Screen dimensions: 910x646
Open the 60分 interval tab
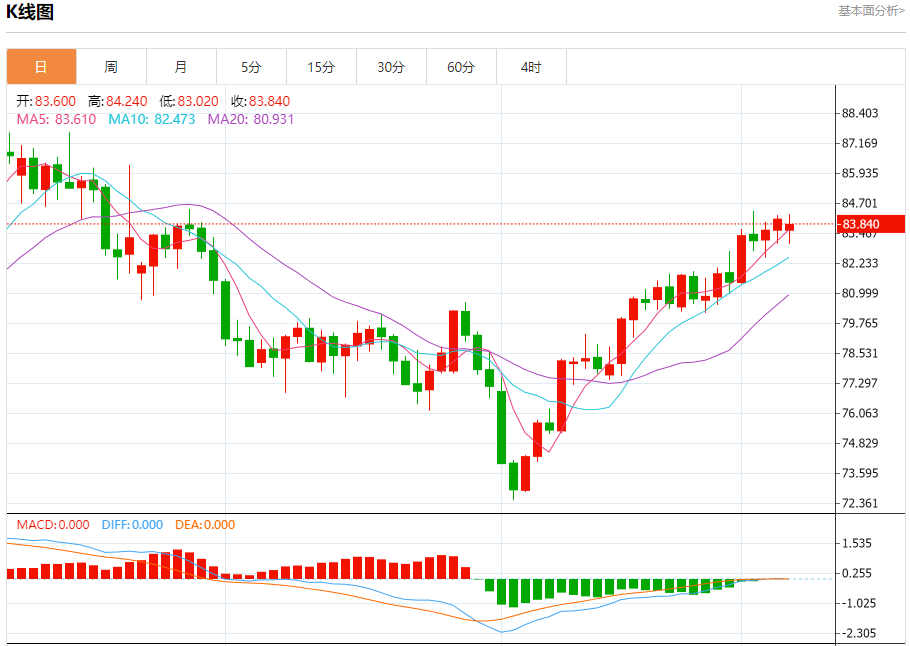(x=461, y=67)
